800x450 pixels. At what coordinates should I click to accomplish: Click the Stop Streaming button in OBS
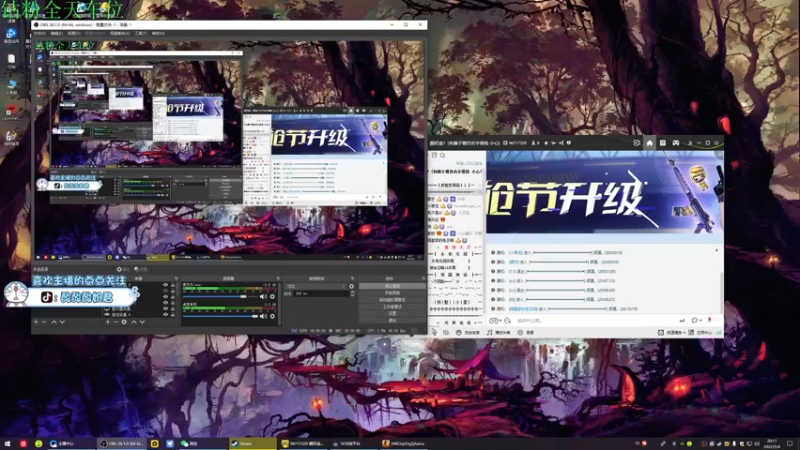(392, 286)
